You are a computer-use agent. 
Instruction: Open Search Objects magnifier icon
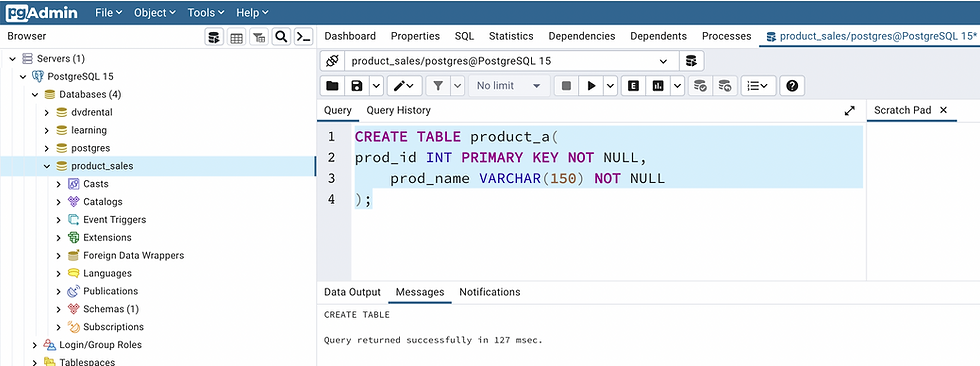pos(281,37)
